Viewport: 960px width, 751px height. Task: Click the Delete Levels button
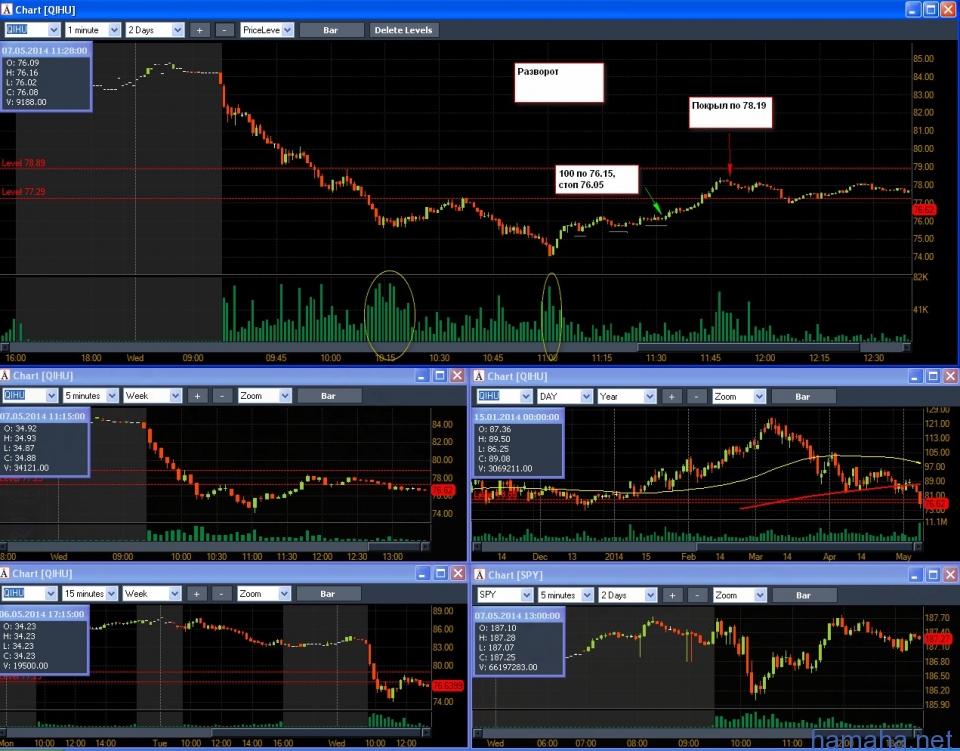coord(403,30)
